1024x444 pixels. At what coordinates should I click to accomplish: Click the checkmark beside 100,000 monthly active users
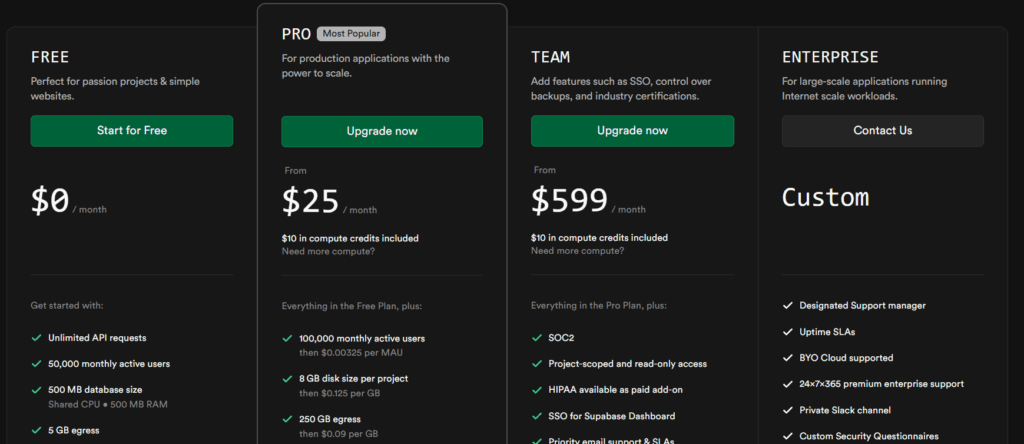pyautogui.click(x=287, y=339)
